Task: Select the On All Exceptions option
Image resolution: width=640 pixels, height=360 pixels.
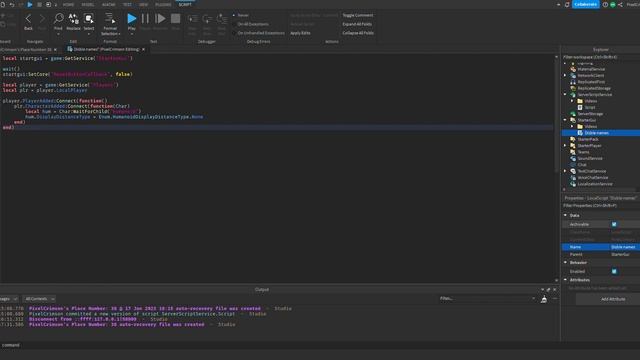Action: [251, 24]
